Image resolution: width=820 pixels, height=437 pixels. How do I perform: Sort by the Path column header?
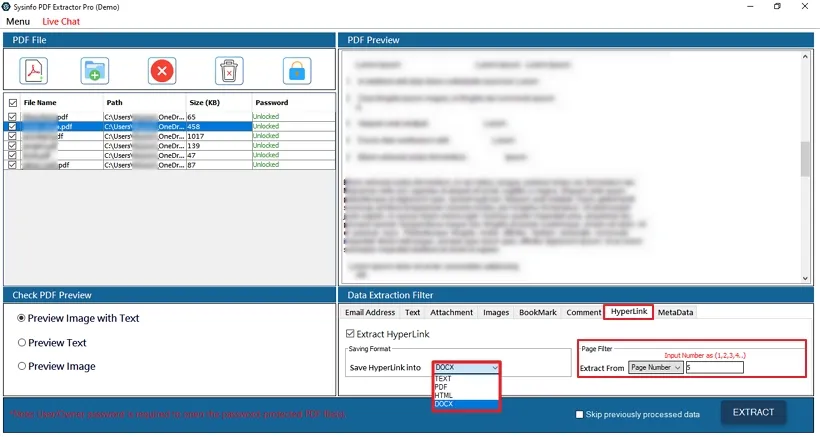(x=144, y=102)
